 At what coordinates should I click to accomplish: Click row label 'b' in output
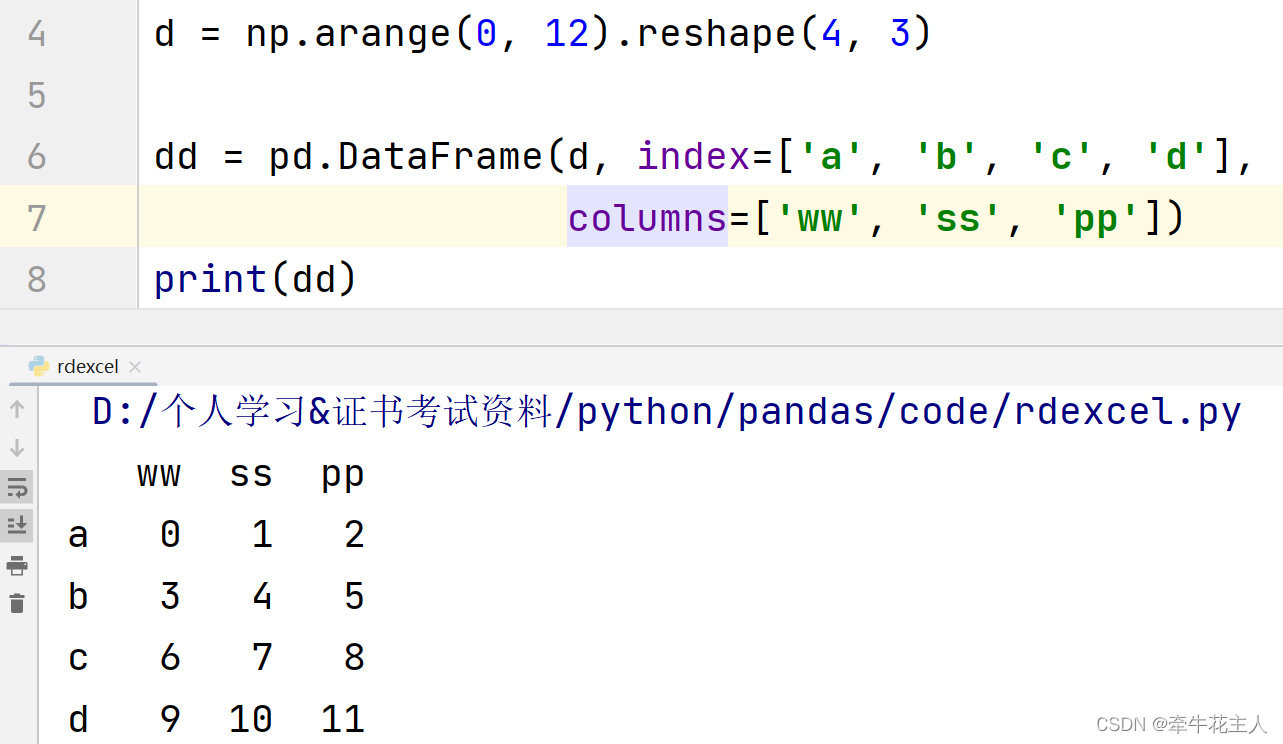pos(78,597)
